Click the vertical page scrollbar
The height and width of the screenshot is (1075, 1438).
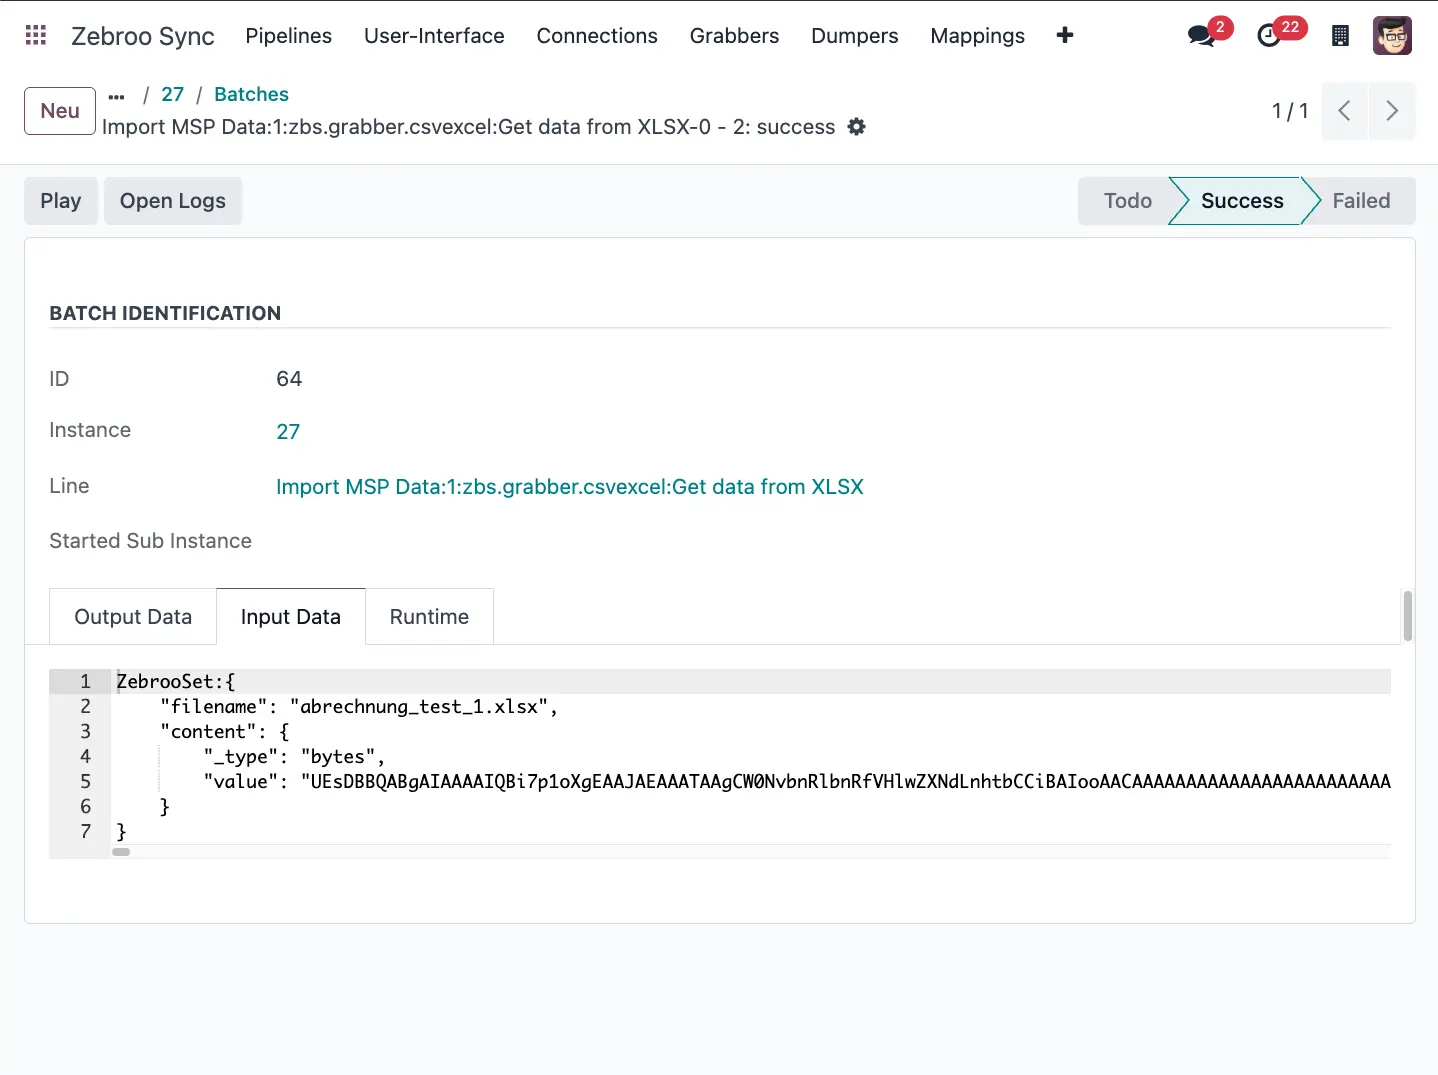coord(1408,616)
